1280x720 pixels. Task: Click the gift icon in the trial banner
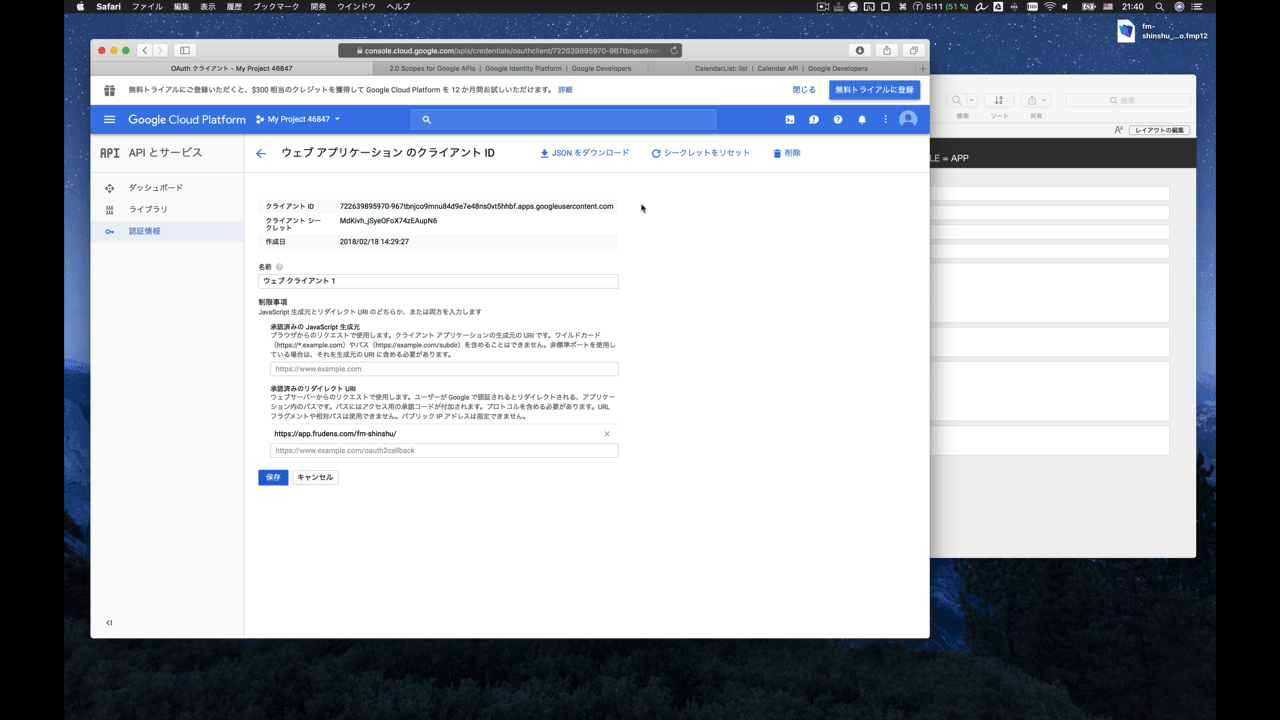tap(109, 90)
